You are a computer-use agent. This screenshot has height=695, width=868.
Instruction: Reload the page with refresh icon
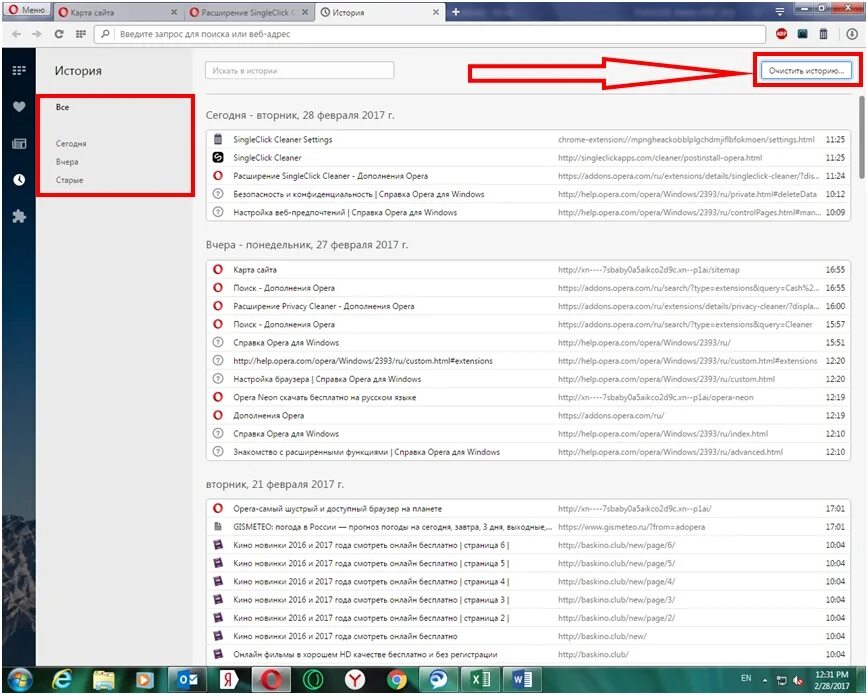pos(59,34)
